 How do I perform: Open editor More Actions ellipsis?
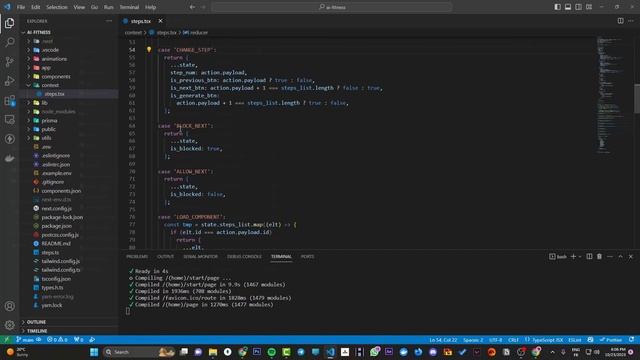tap(631, 21)
